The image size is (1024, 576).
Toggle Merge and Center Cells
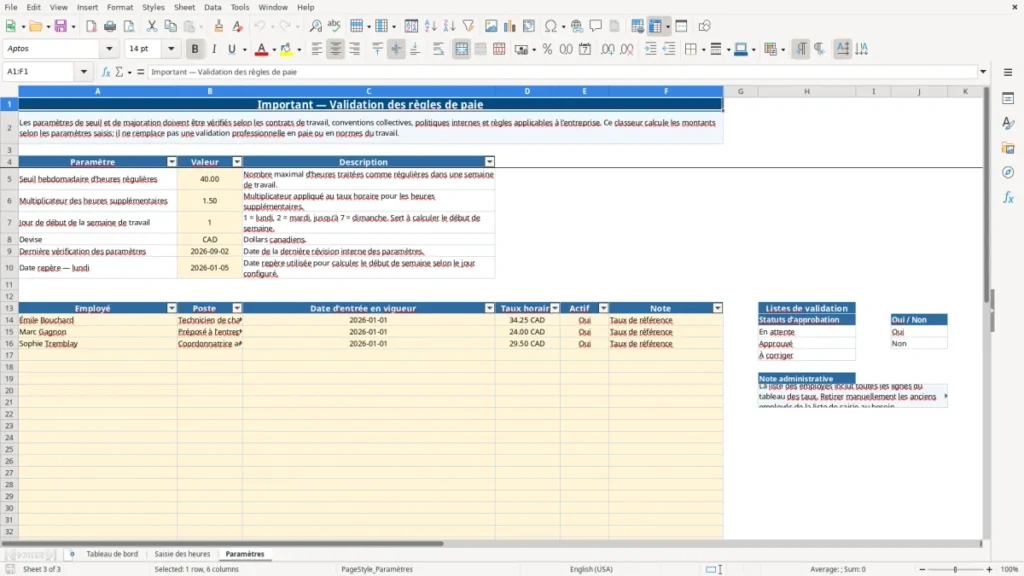pos(461,49)
